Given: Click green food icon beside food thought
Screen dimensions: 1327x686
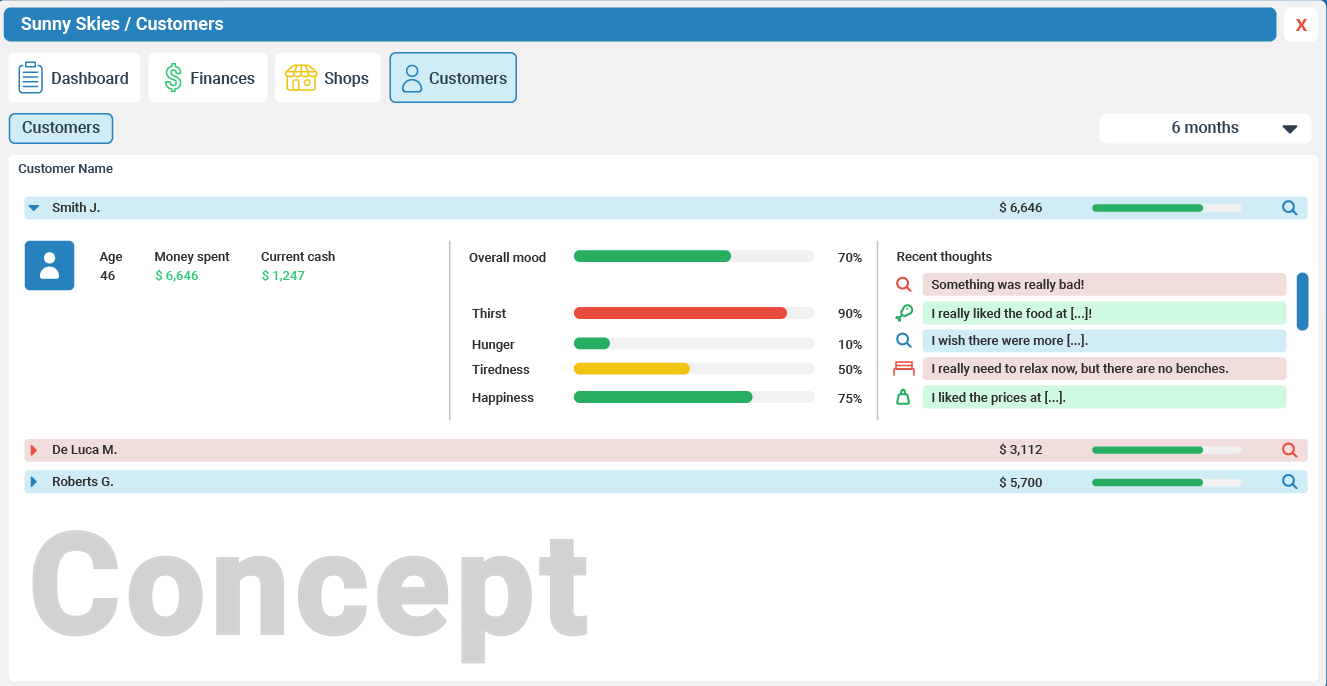Looking at the screenshot, I should click(904, 313).
